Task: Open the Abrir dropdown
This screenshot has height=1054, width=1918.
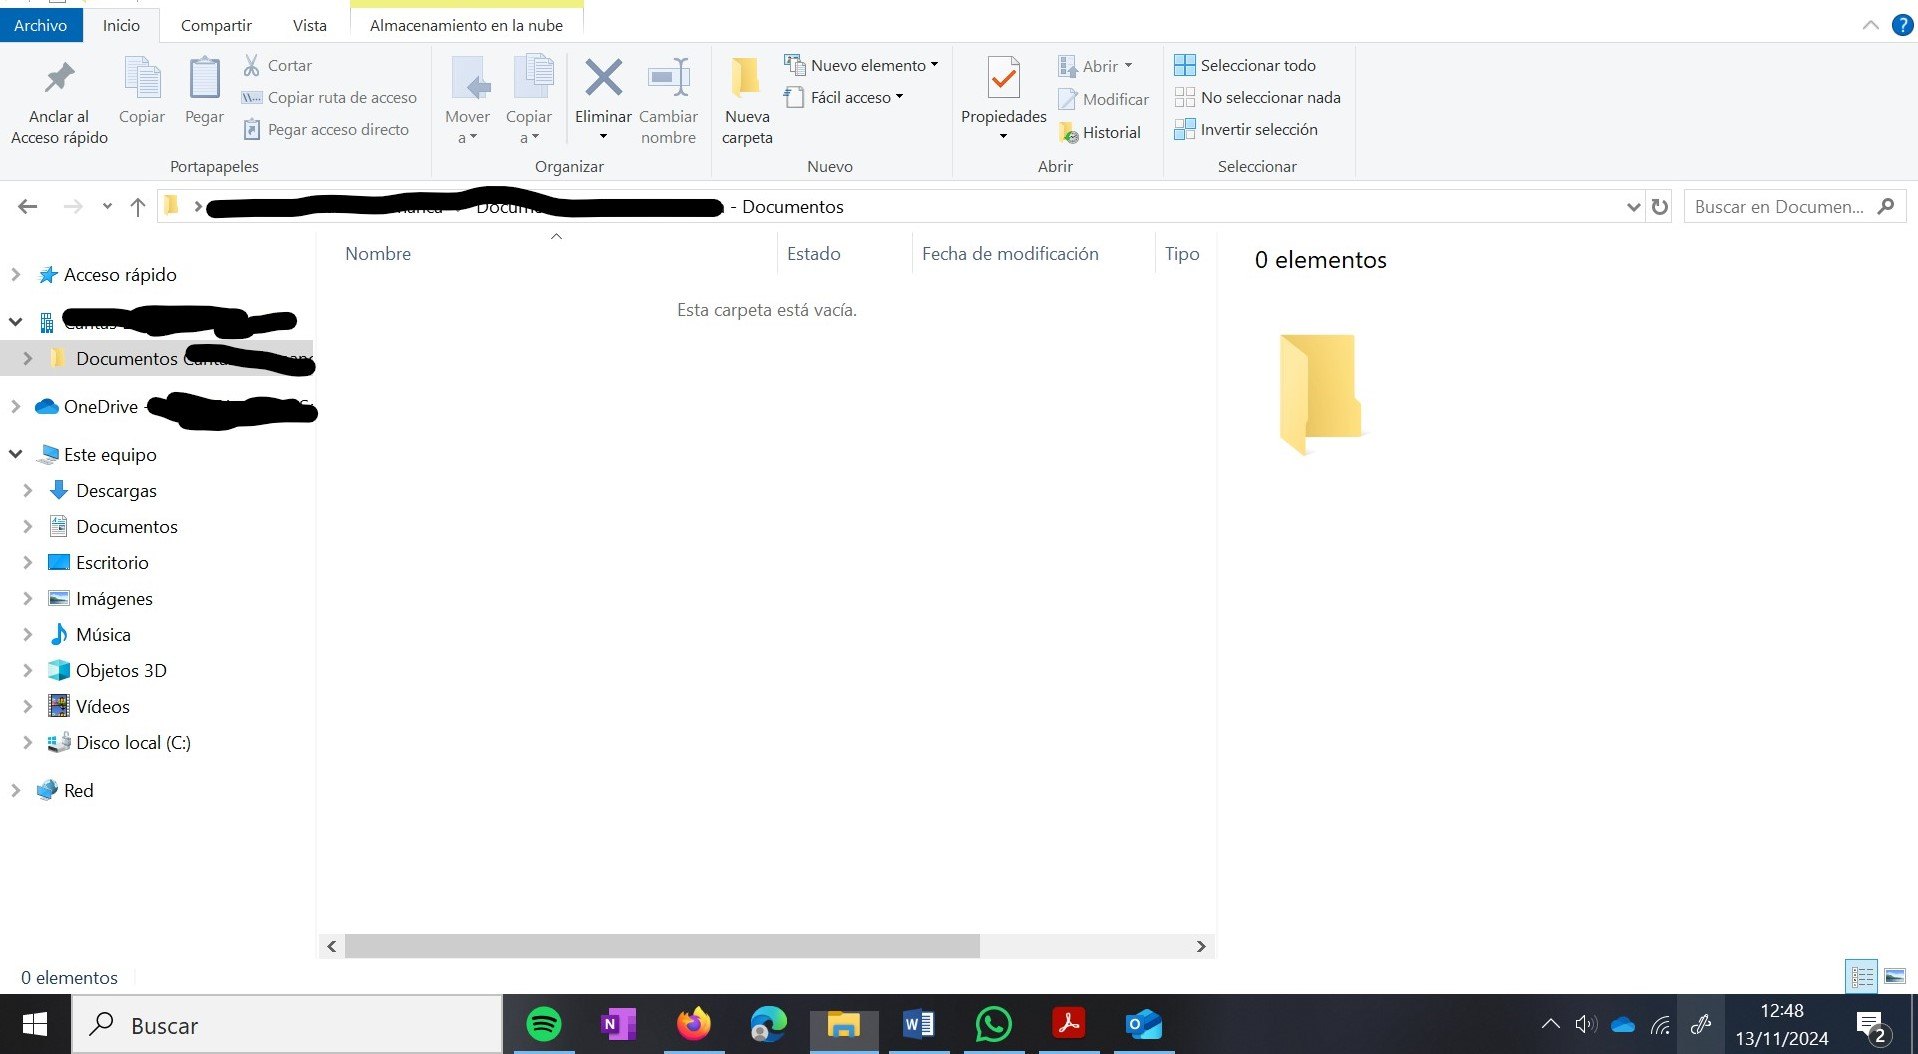Action: 1095,66
